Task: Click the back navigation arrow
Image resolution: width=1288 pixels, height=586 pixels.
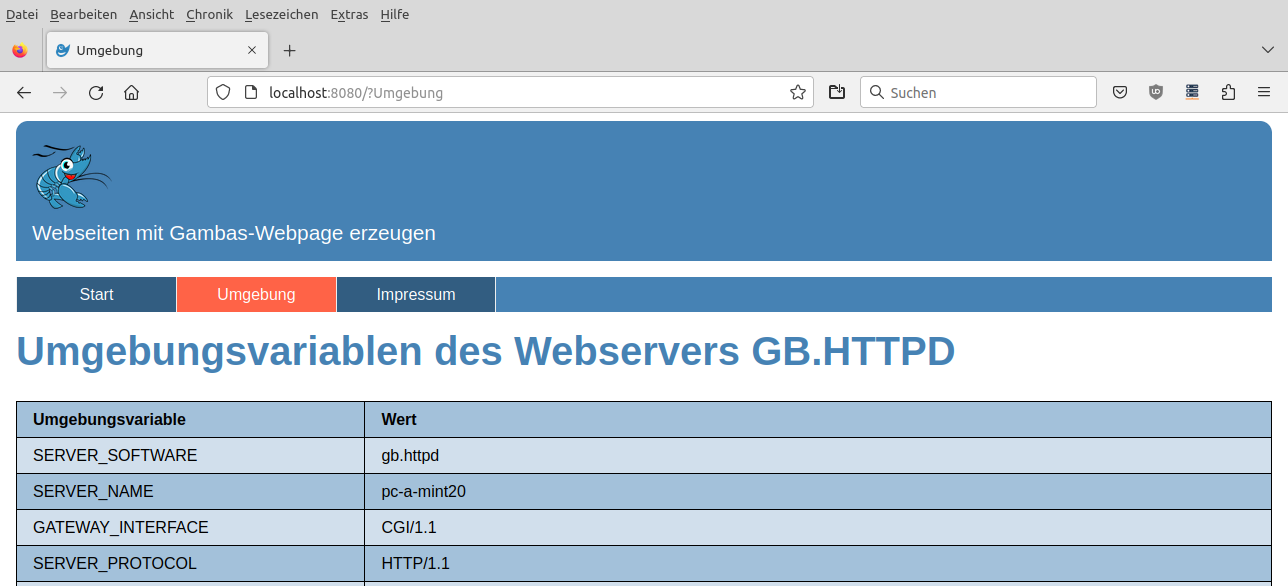Action: click(24, 93)
